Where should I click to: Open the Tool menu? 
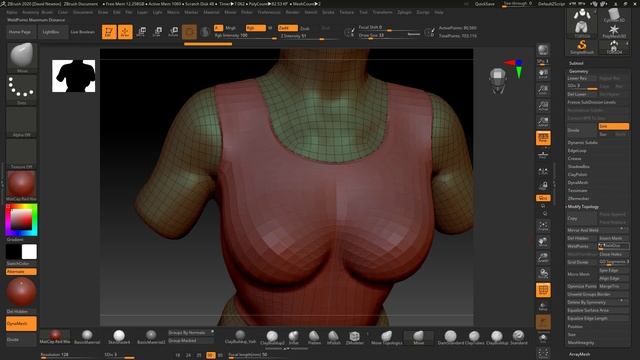pos(363,12)
